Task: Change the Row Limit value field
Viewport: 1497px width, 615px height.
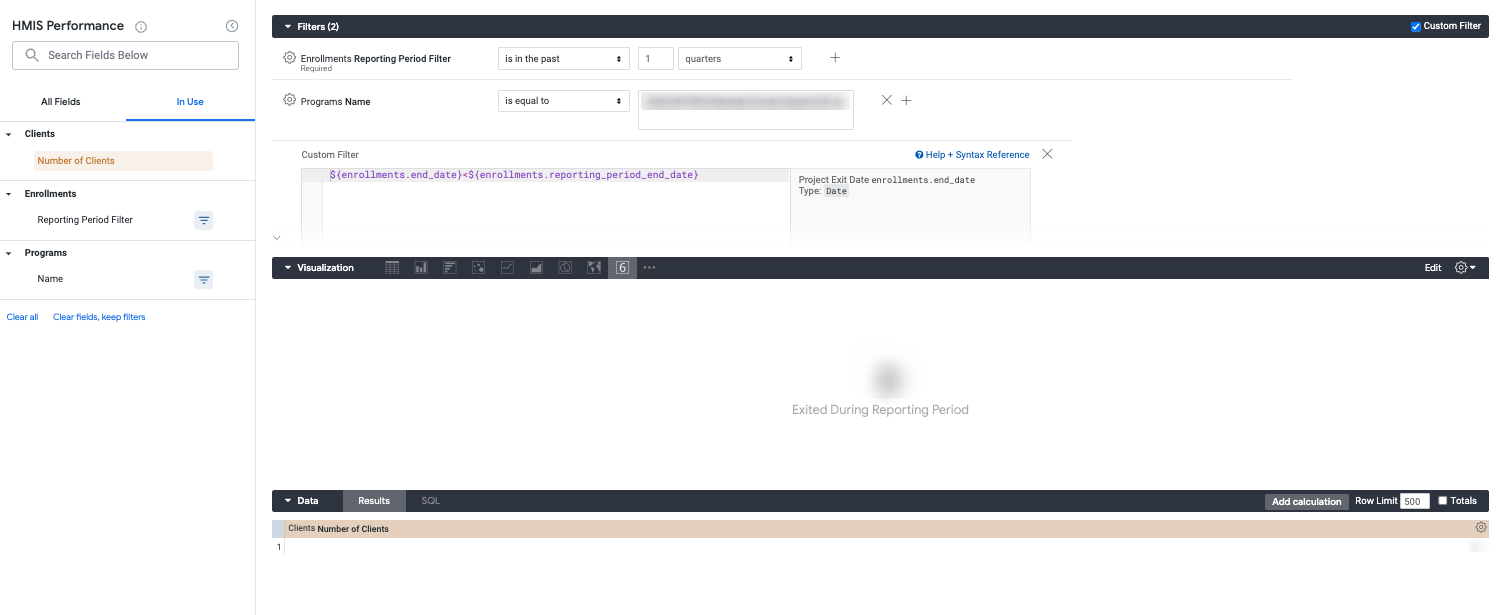Action: click(1414, 501)
